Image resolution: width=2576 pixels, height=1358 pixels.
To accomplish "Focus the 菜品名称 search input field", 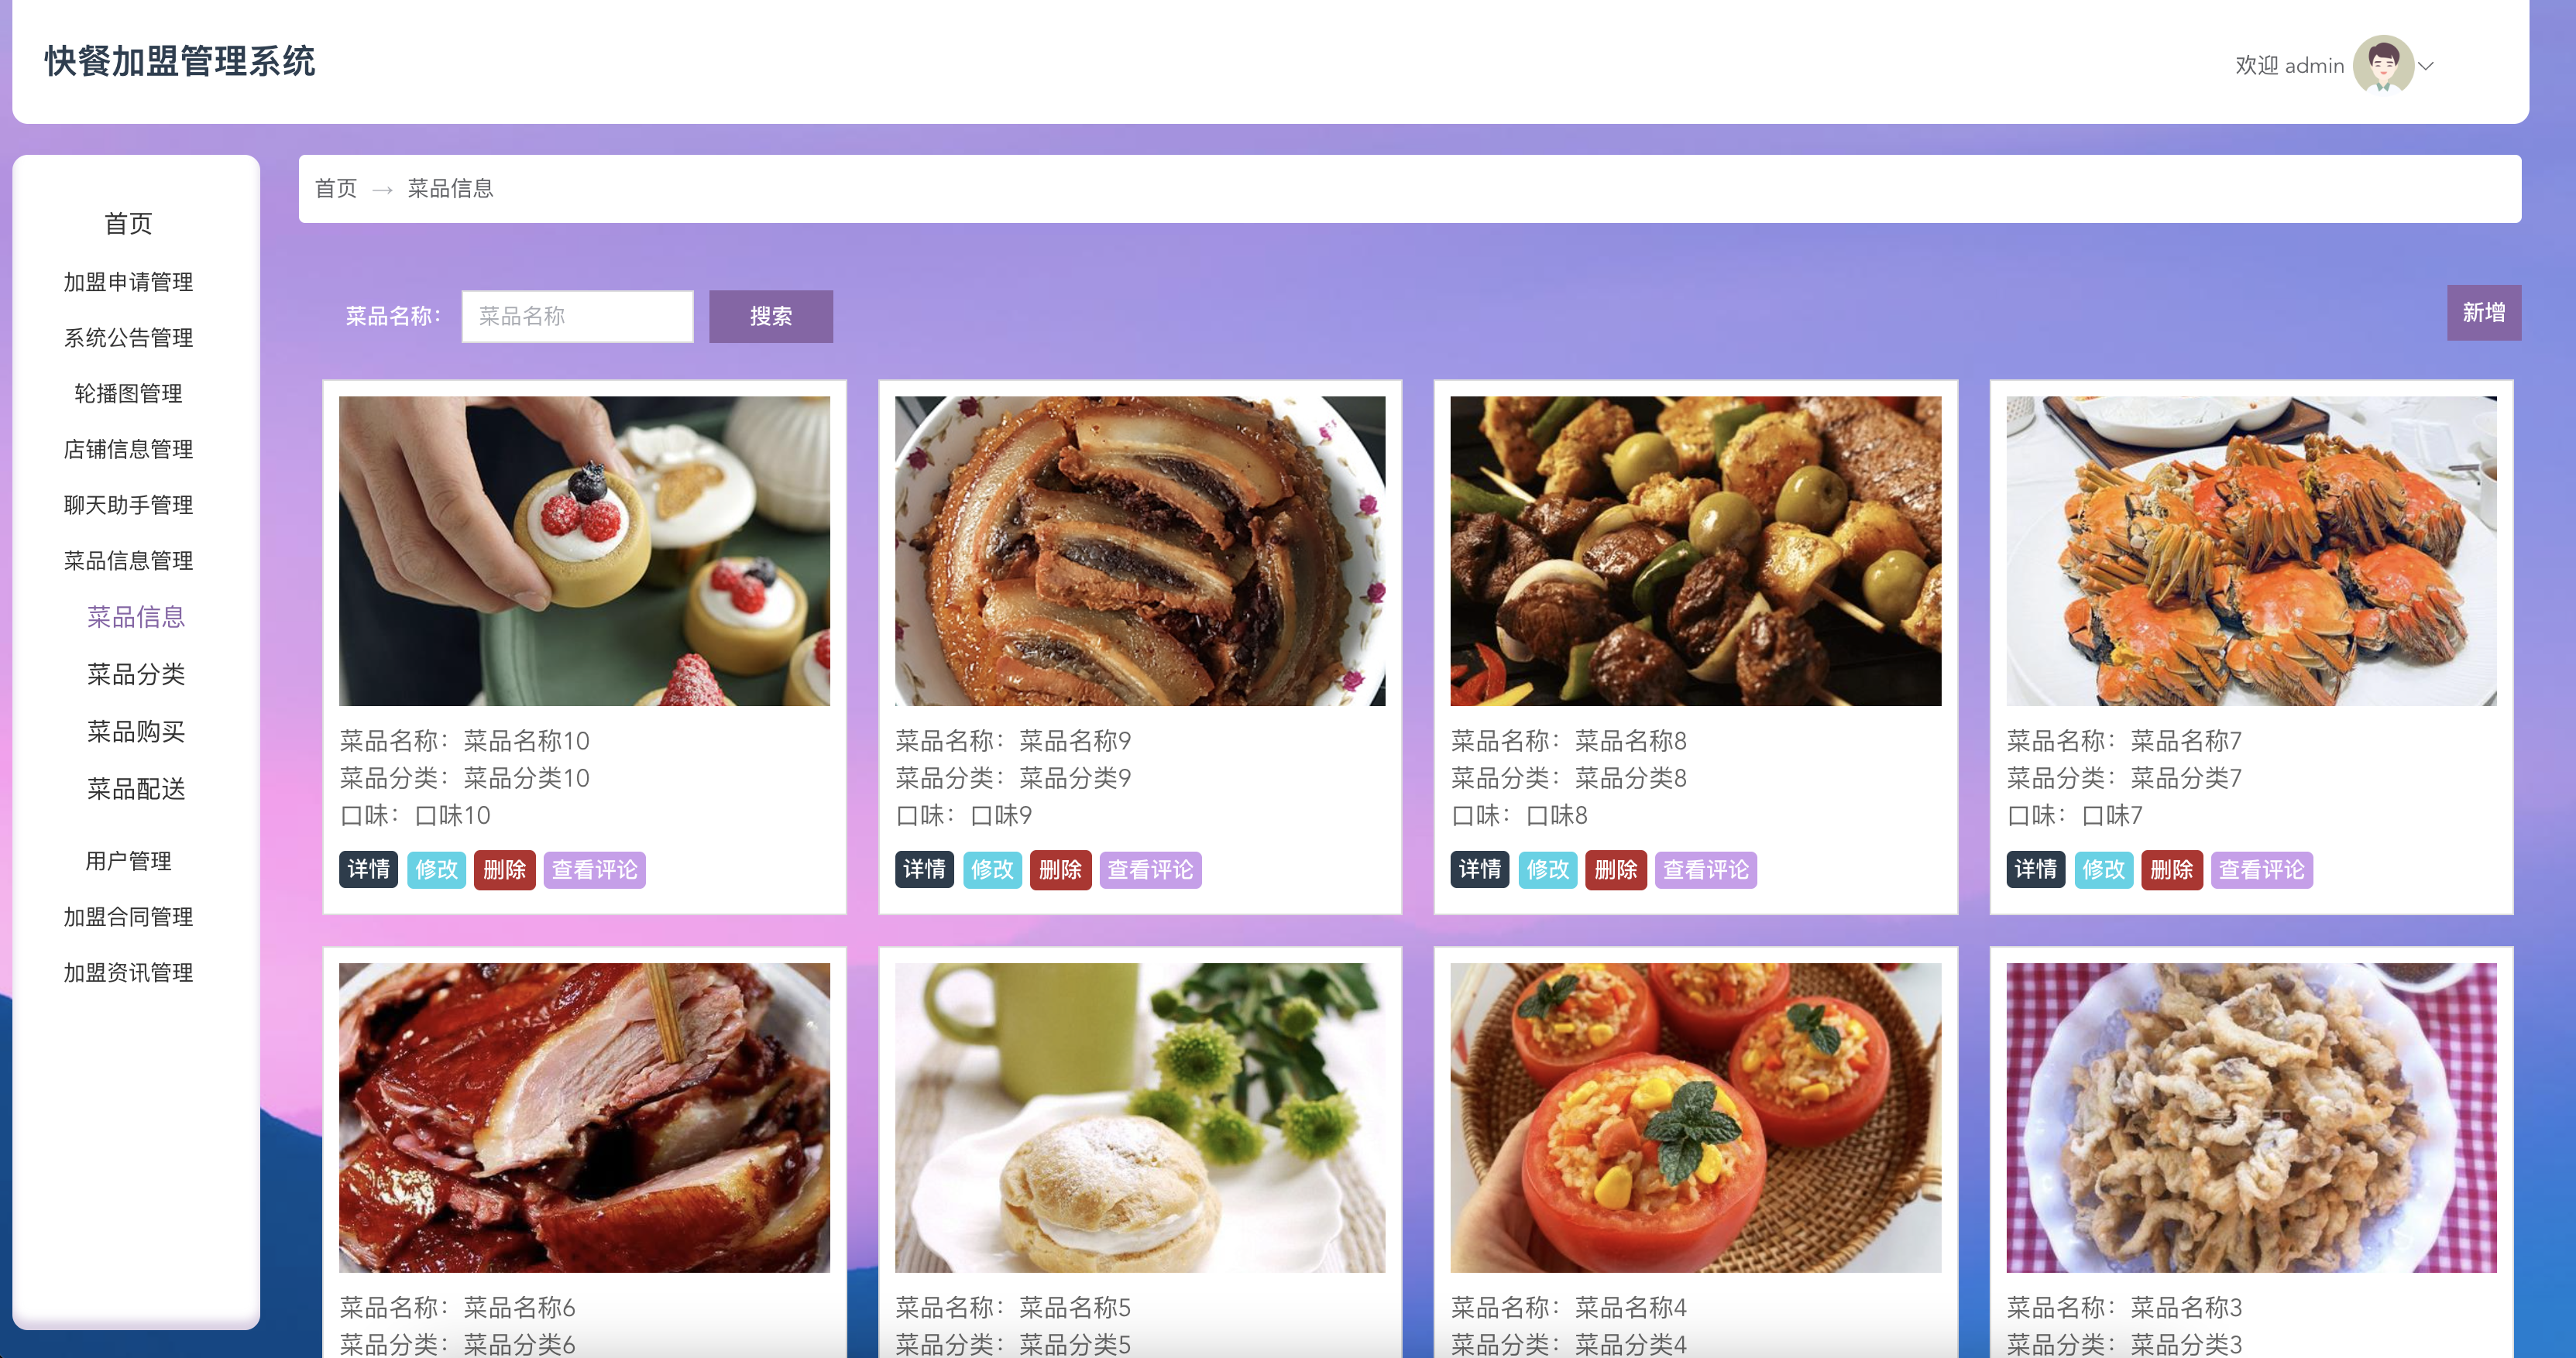I will 577,316.
